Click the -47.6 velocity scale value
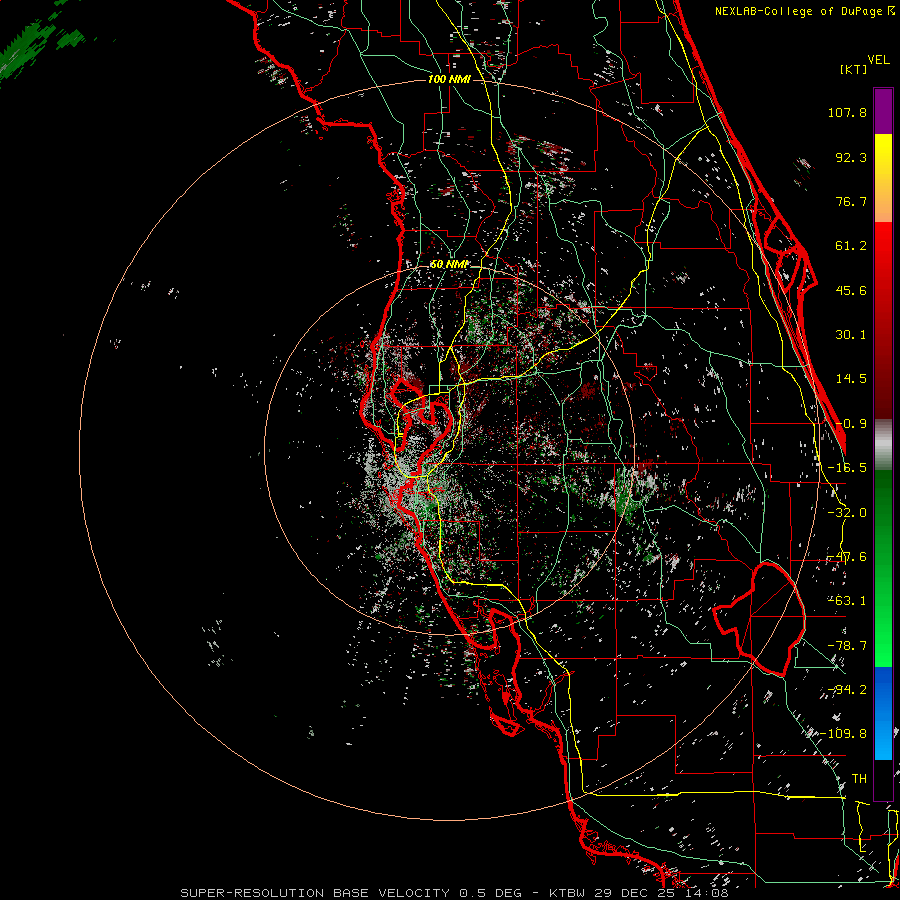The height and width of the screenshot is (900, 900). tap(847, 557)
